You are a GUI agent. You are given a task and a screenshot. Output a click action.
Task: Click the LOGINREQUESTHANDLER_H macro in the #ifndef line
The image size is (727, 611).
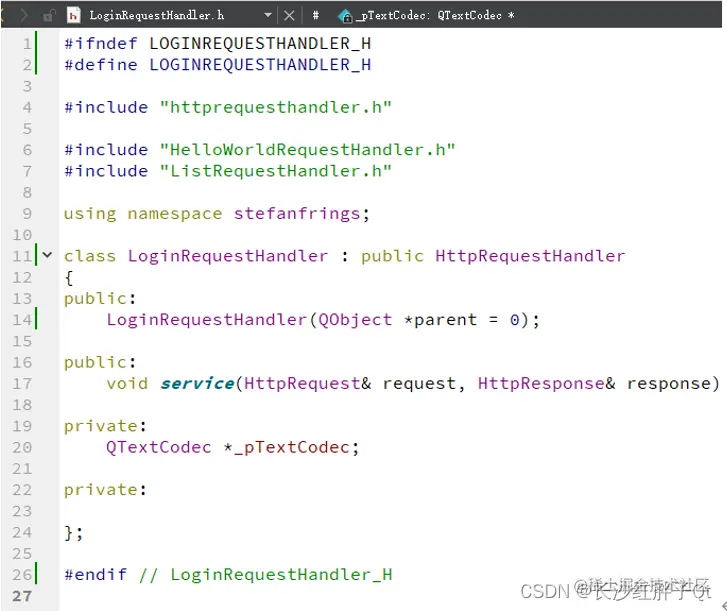click(x=260, y=44)
